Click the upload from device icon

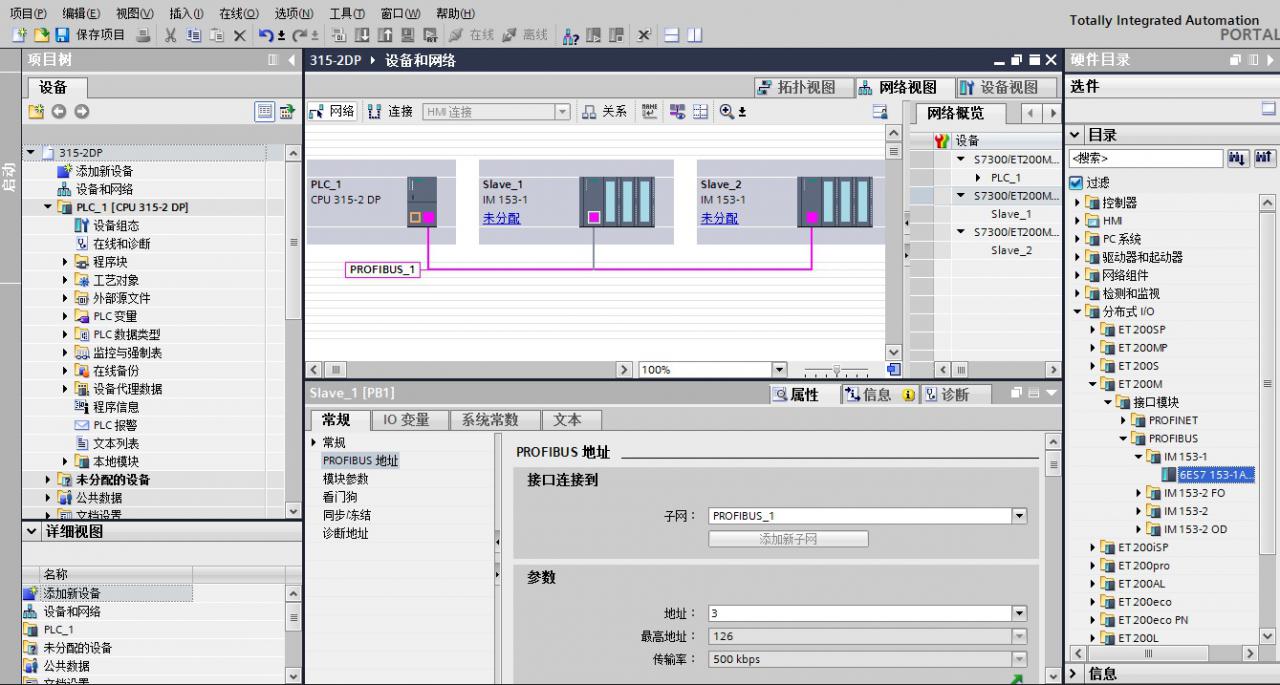(x=384, y=35)
